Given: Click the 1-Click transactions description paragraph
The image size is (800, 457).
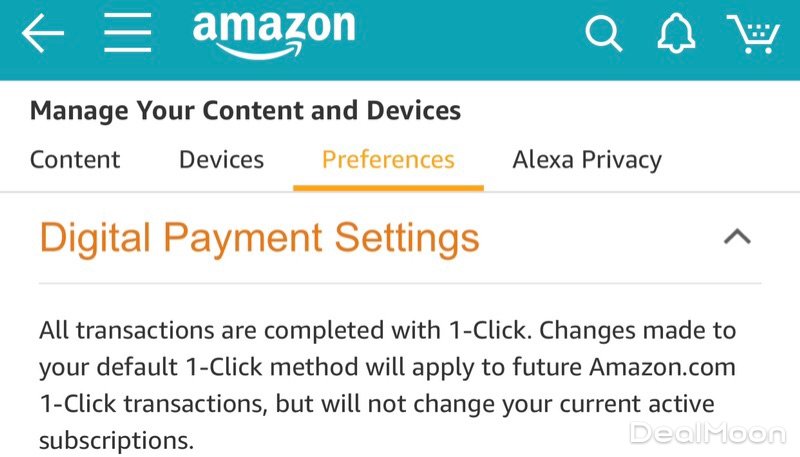Looking at the screenshot, I should point(387,385).
